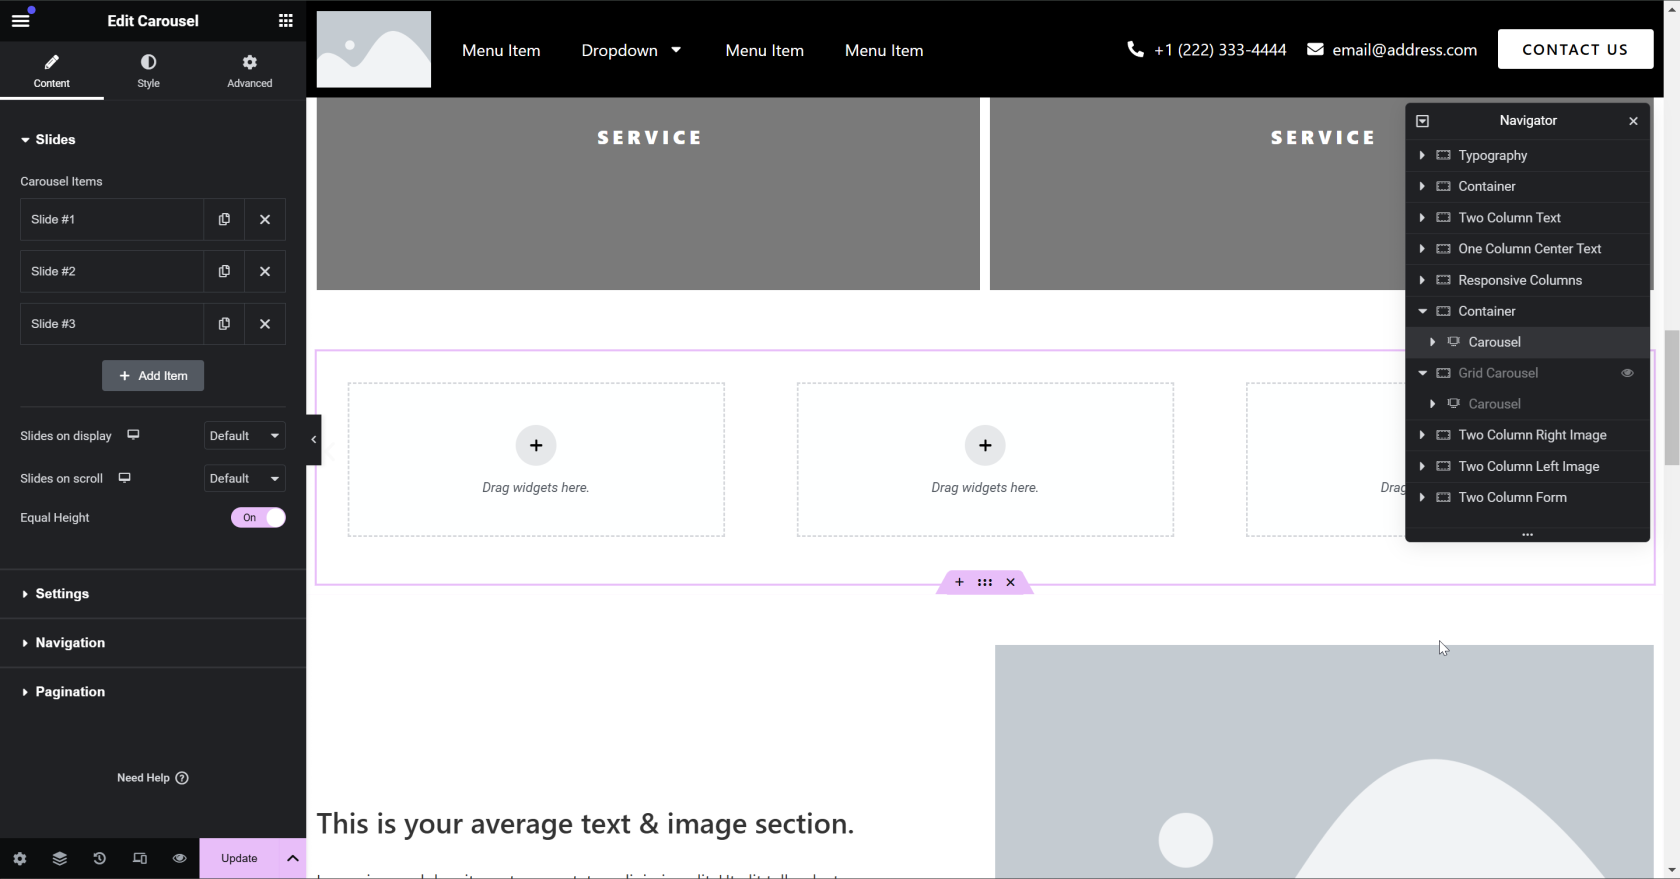Toggle Equal Height switch off
This screenshot has height=879, width=1680.
pos(258,517)
